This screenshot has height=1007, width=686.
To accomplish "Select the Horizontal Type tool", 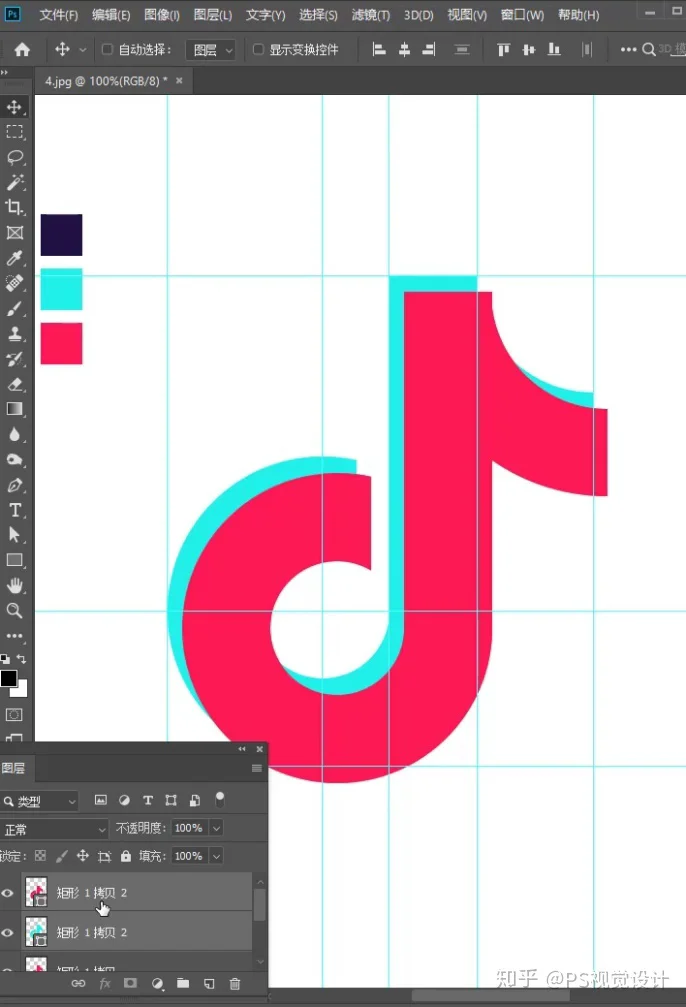I will point(14,510).
